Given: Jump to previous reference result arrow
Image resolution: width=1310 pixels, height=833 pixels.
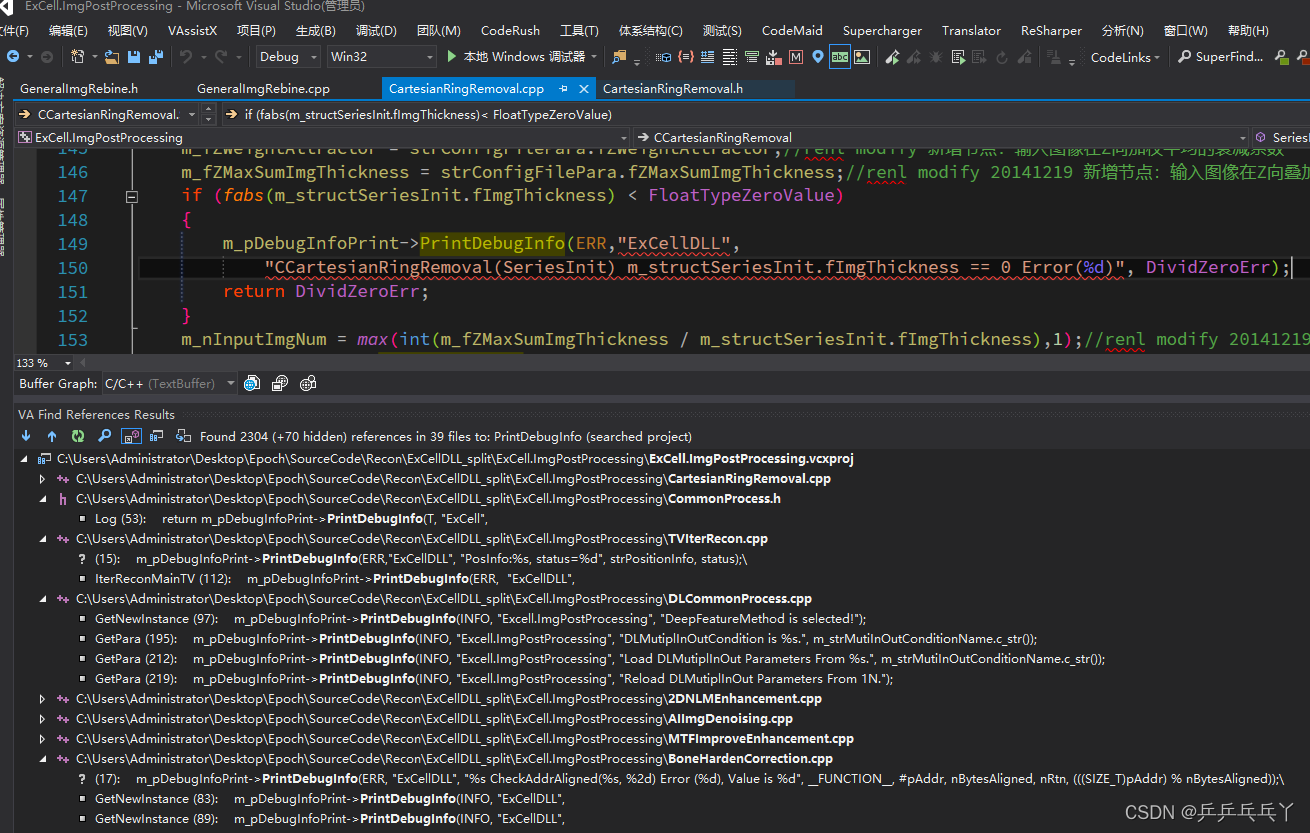Looking at the screenshot, I should point(53,436).
